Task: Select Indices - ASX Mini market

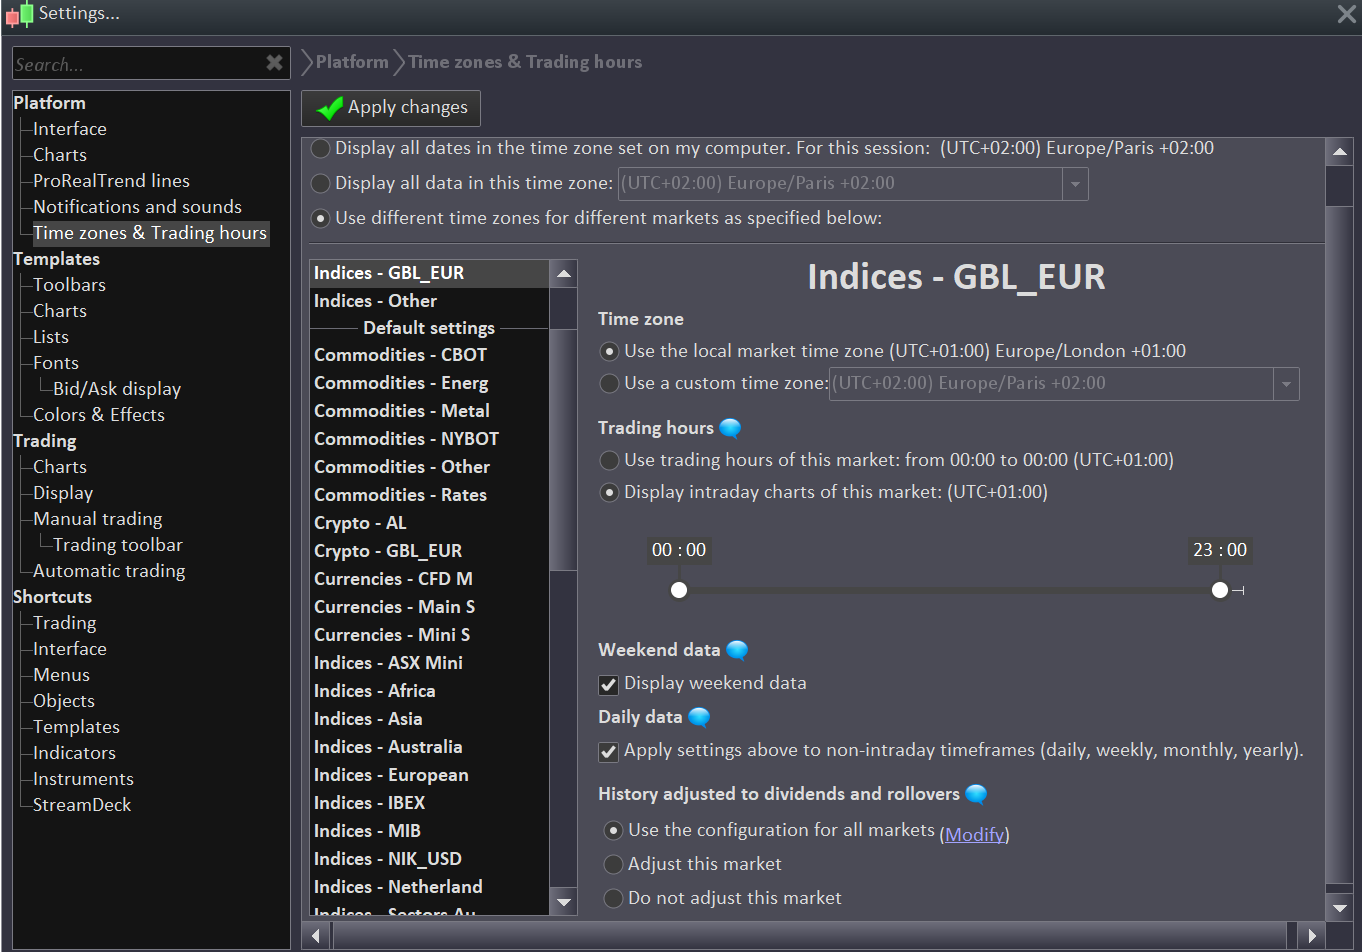Action: (430, 663)
